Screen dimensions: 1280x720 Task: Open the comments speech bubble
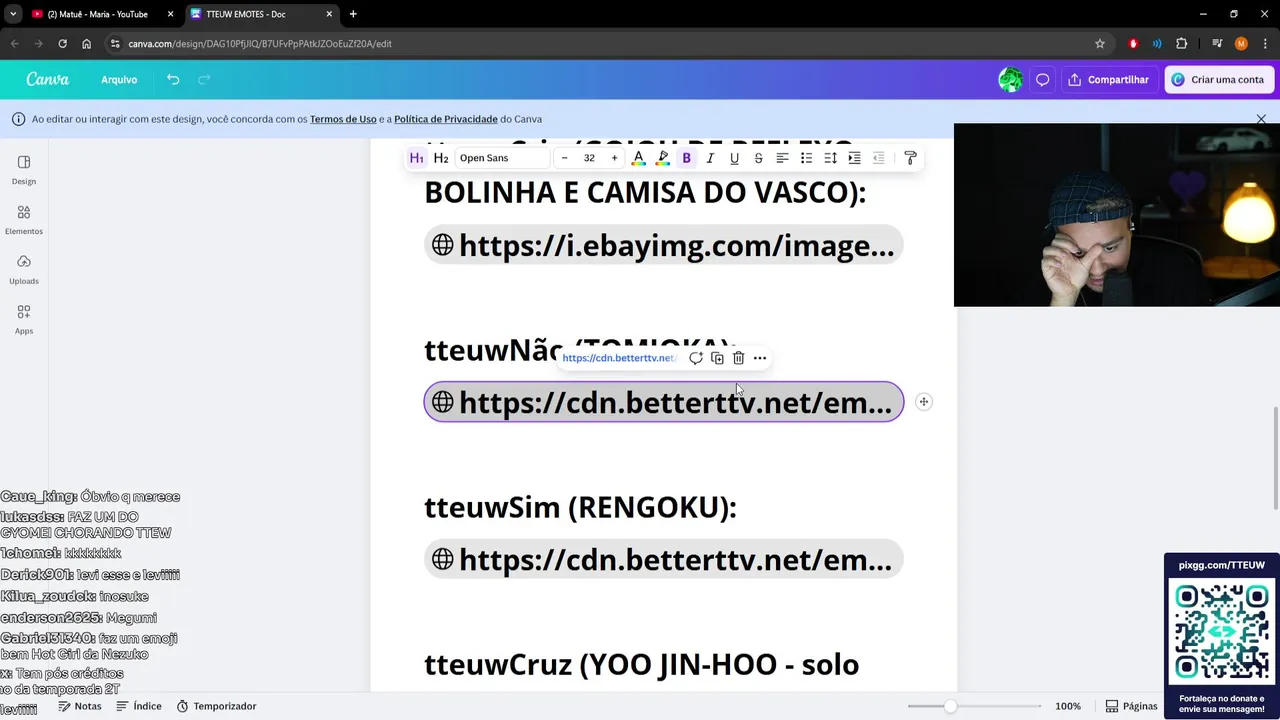pyautogui.click(x=1042, y=80)
